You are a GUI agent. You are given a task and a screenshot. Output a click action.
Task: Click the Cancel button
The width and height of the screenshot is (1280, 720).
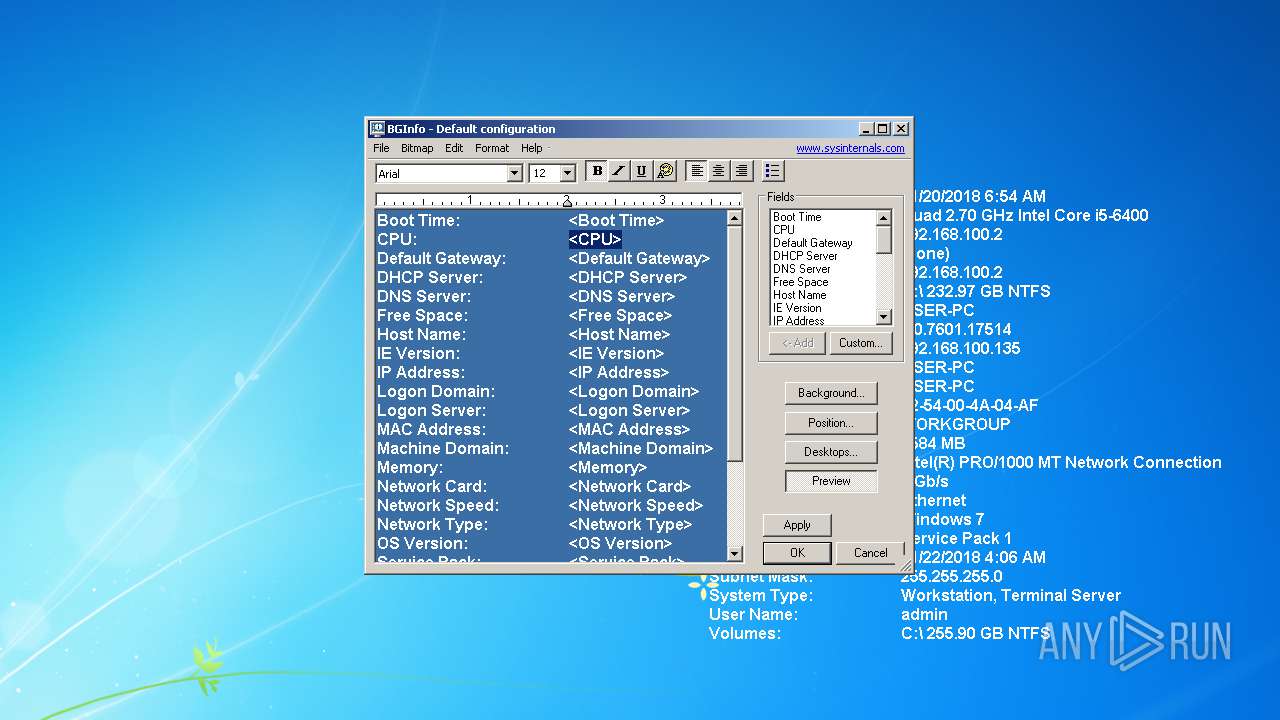[x=870, y=552]
